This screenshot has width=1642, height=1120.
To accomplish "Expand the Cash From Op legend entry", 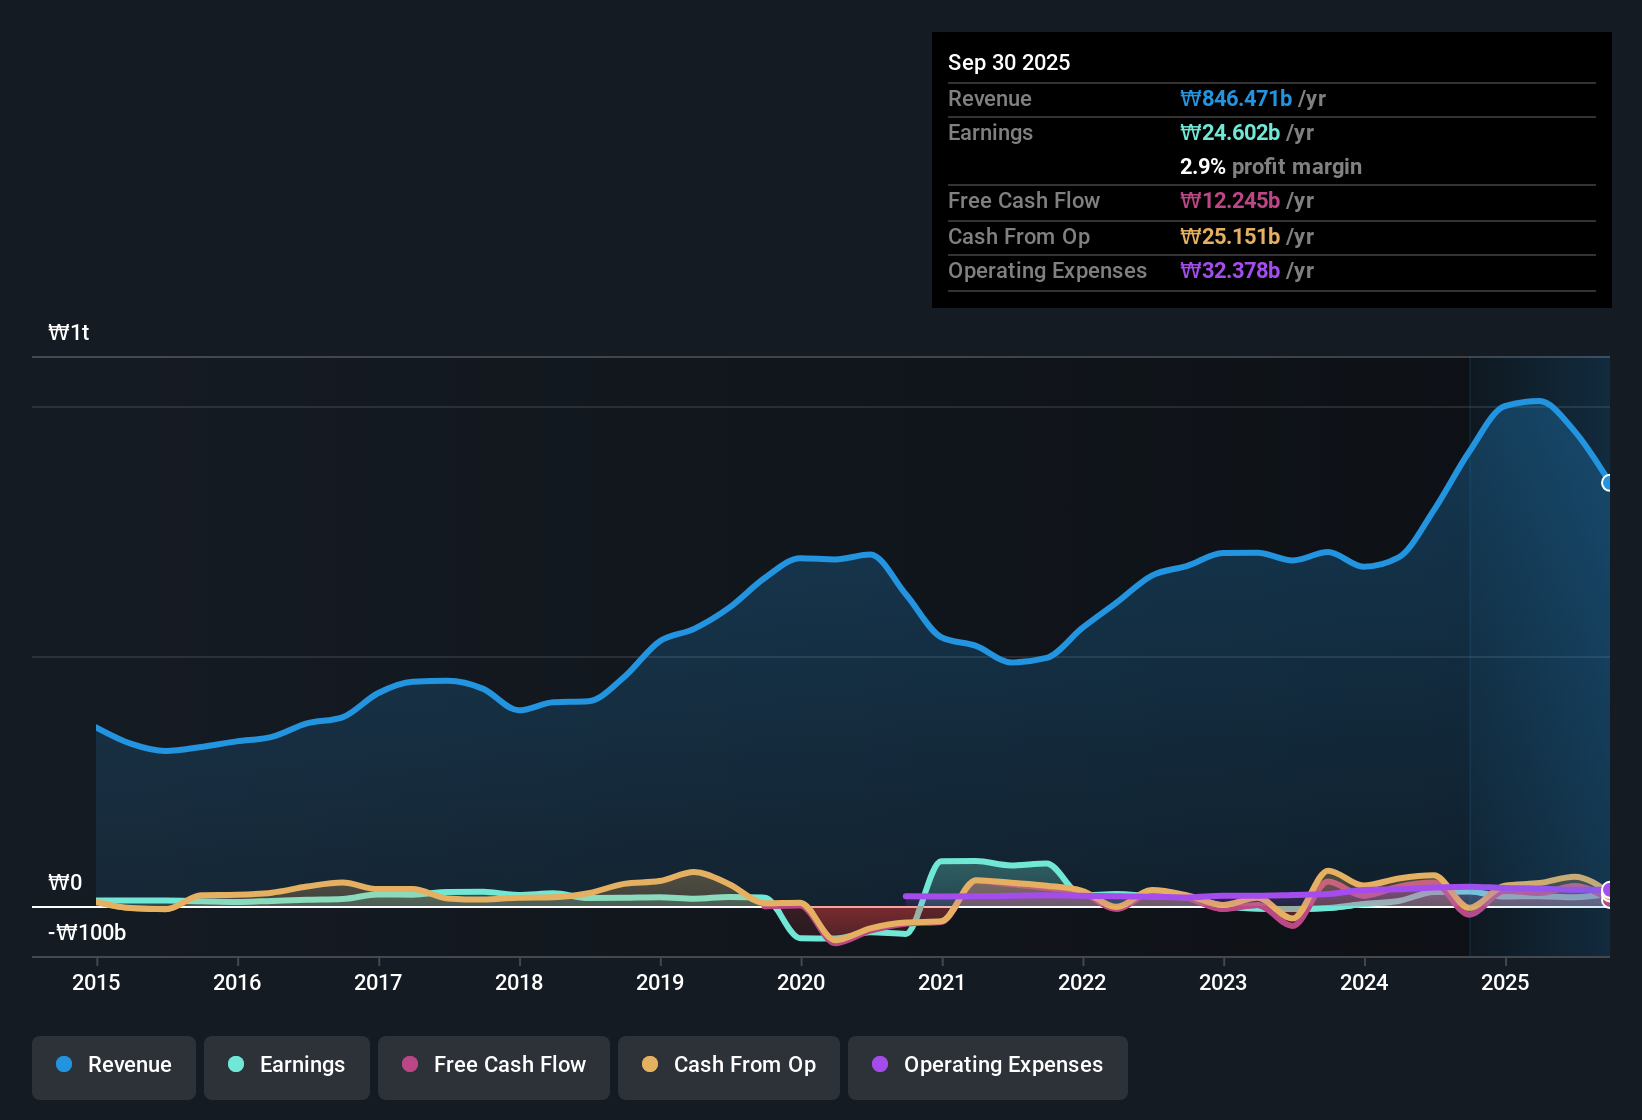I will 728,1067.
